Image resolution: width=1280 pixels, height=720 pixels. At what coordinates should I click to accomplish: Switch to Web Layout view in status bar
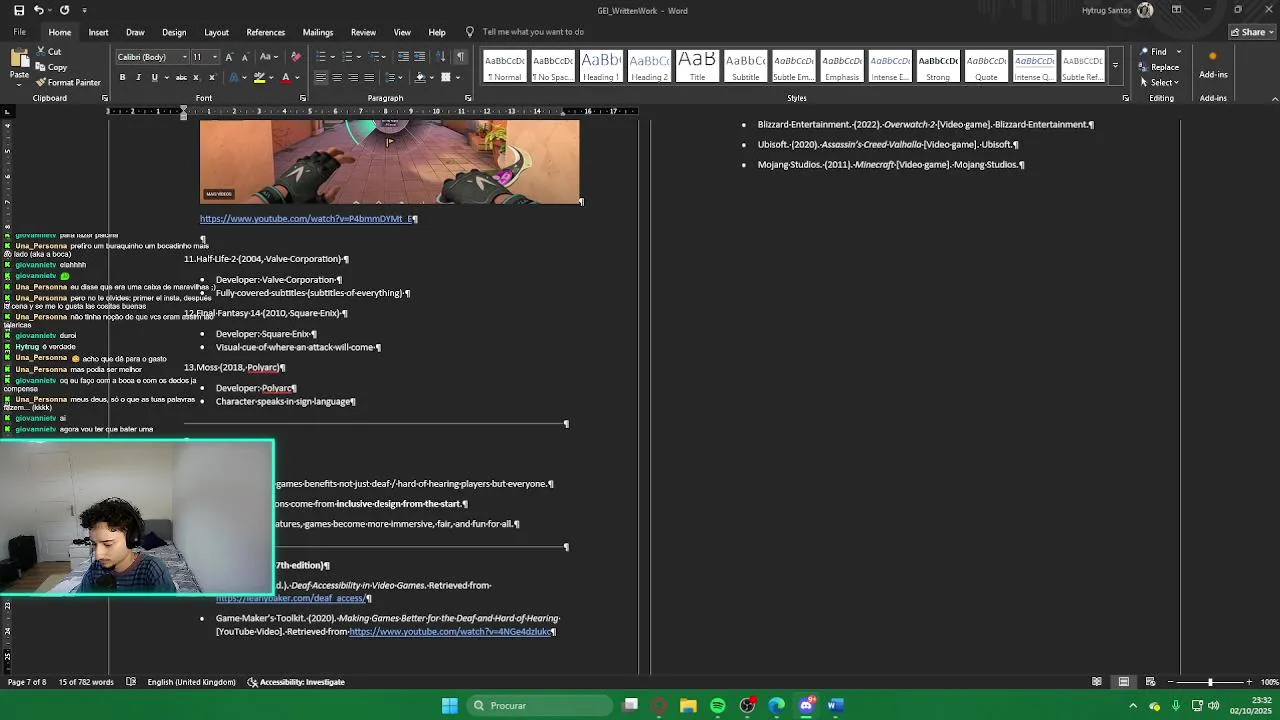click(1150, 682)
